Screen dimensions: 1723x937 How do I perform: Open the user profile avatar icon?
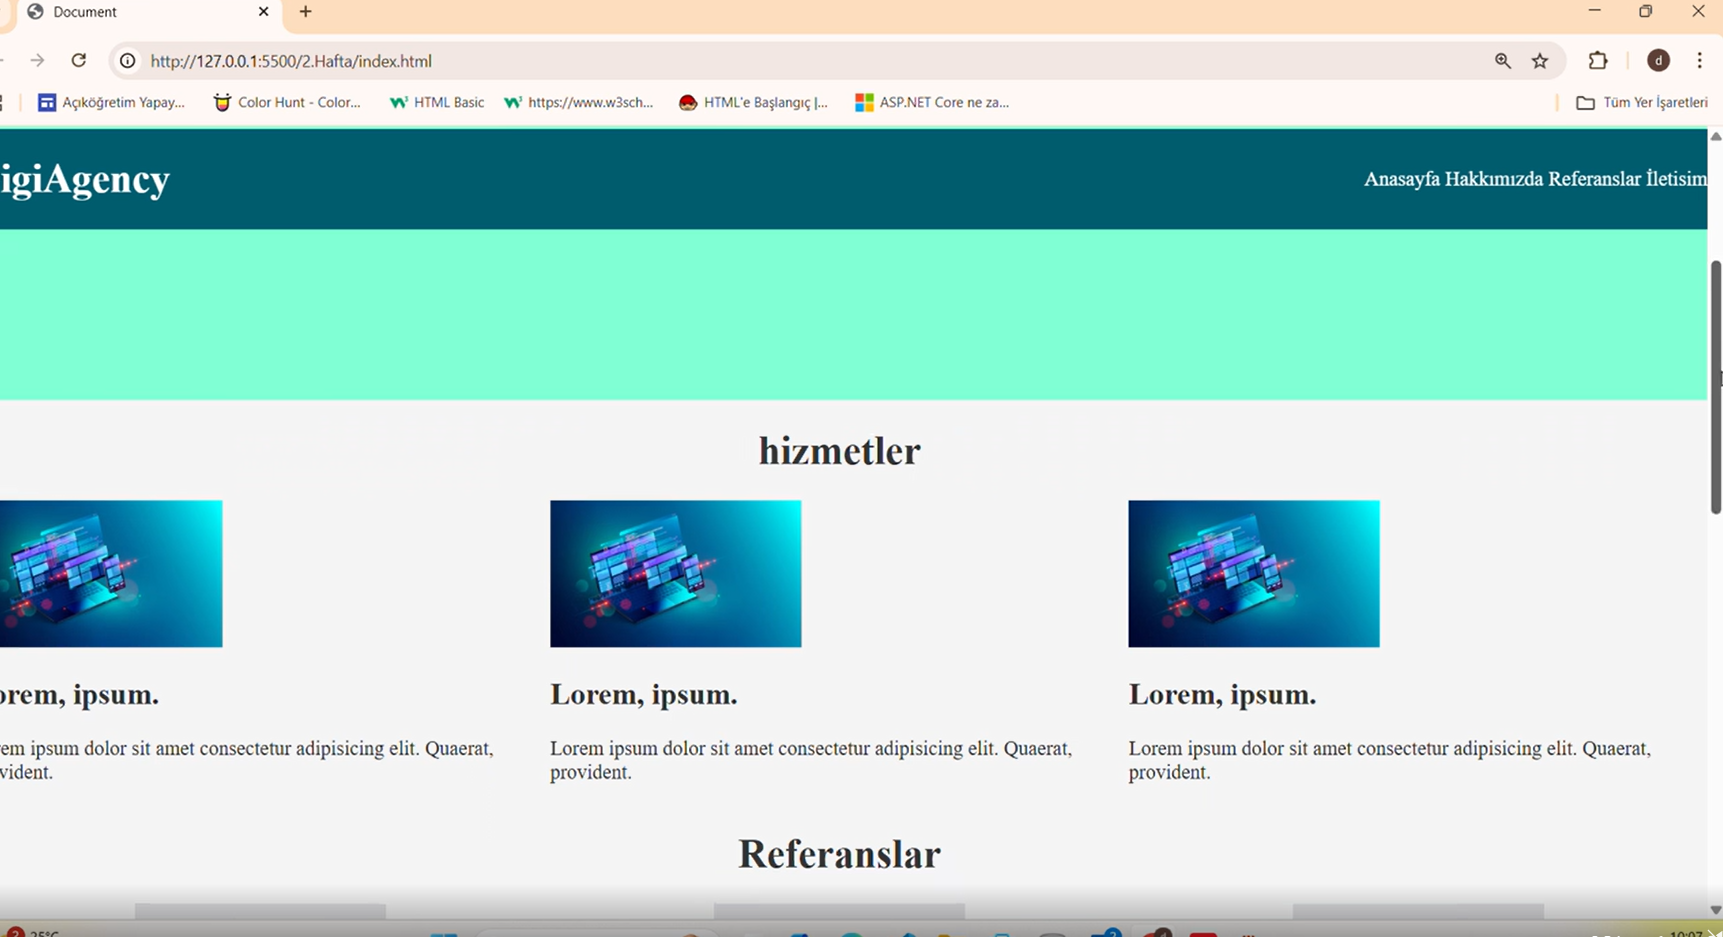1658,61
